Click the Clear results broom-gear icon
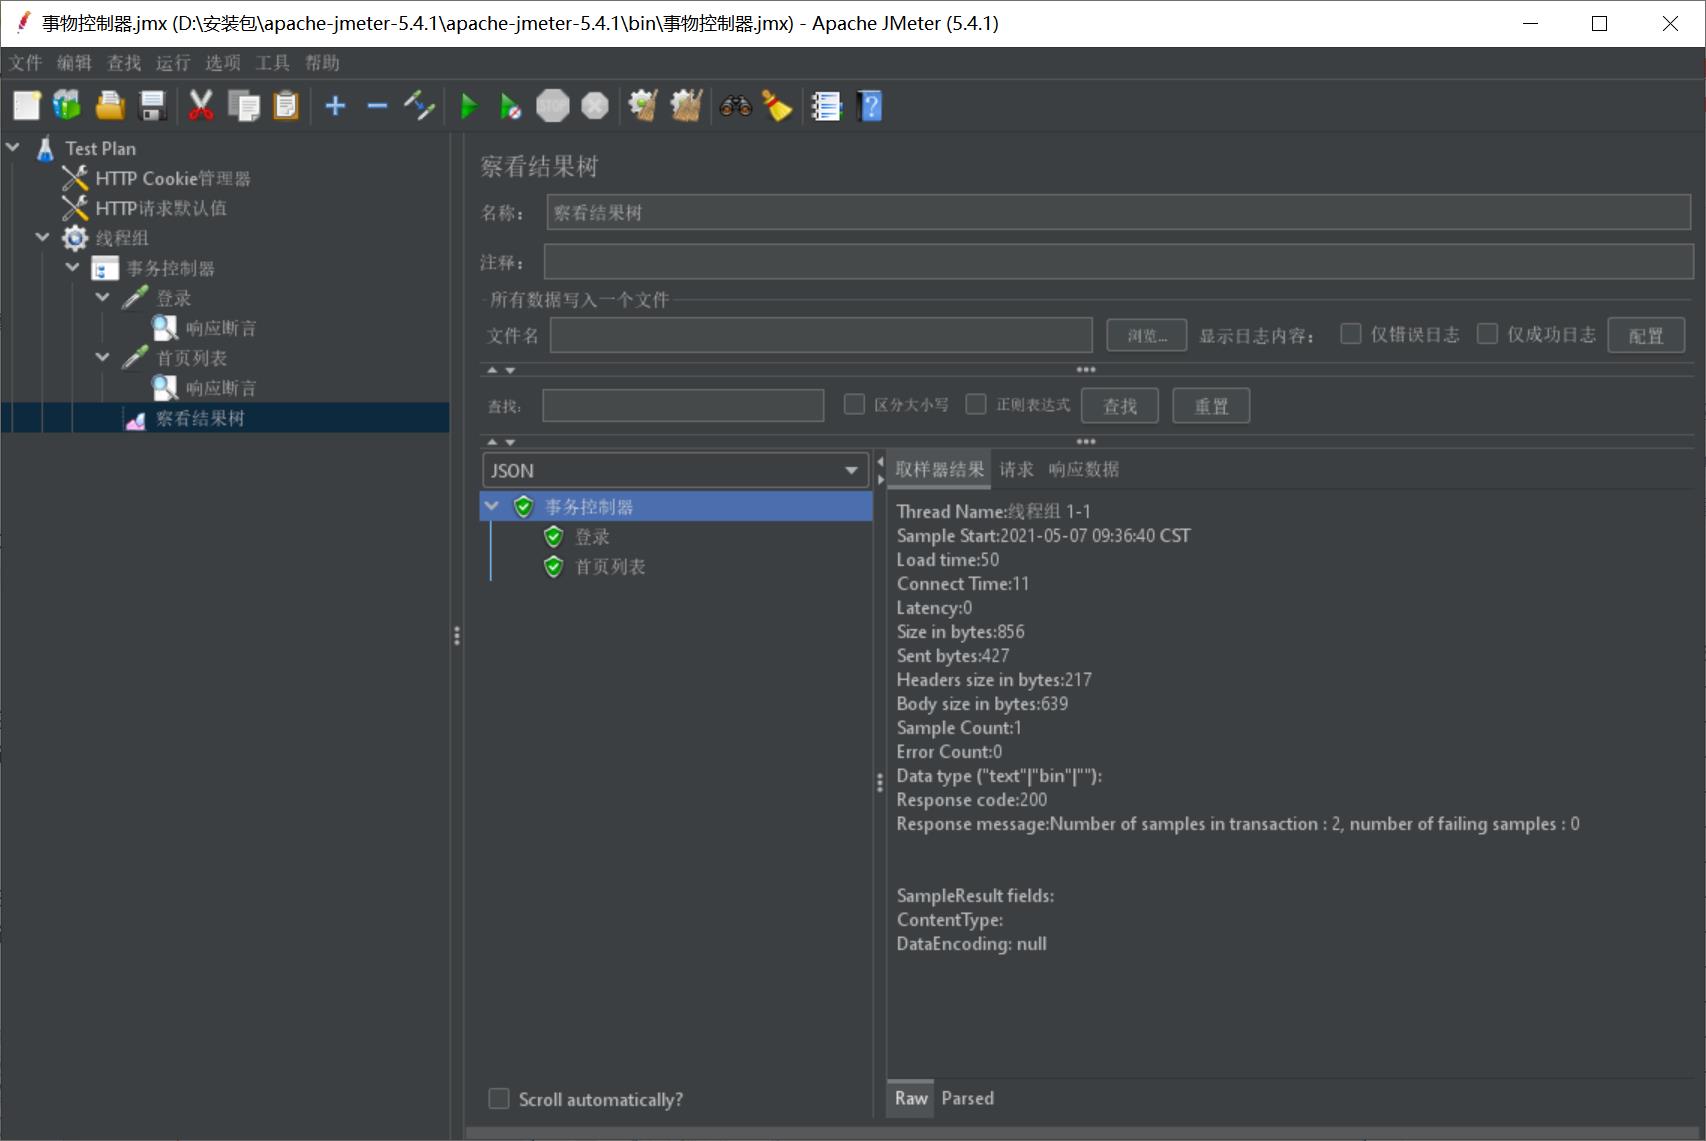Viewport: 1706px width, 1141px height. [x=642, y=105]
